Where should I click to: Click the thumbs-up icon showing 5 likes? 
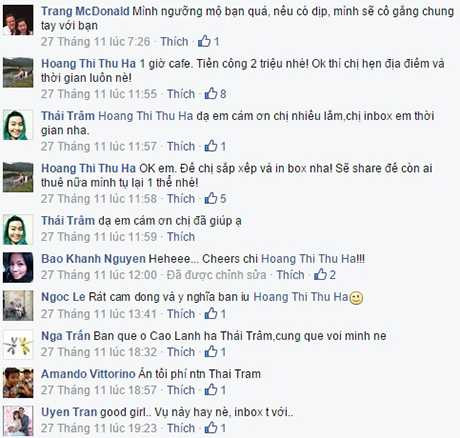tap(211, 199)
